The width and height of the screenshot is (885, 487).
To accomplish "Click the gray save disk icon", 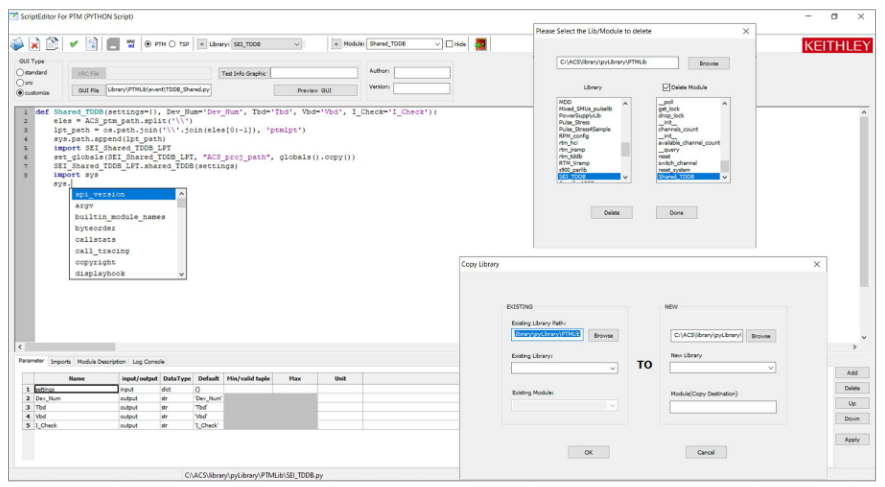I will pos(113,44).
